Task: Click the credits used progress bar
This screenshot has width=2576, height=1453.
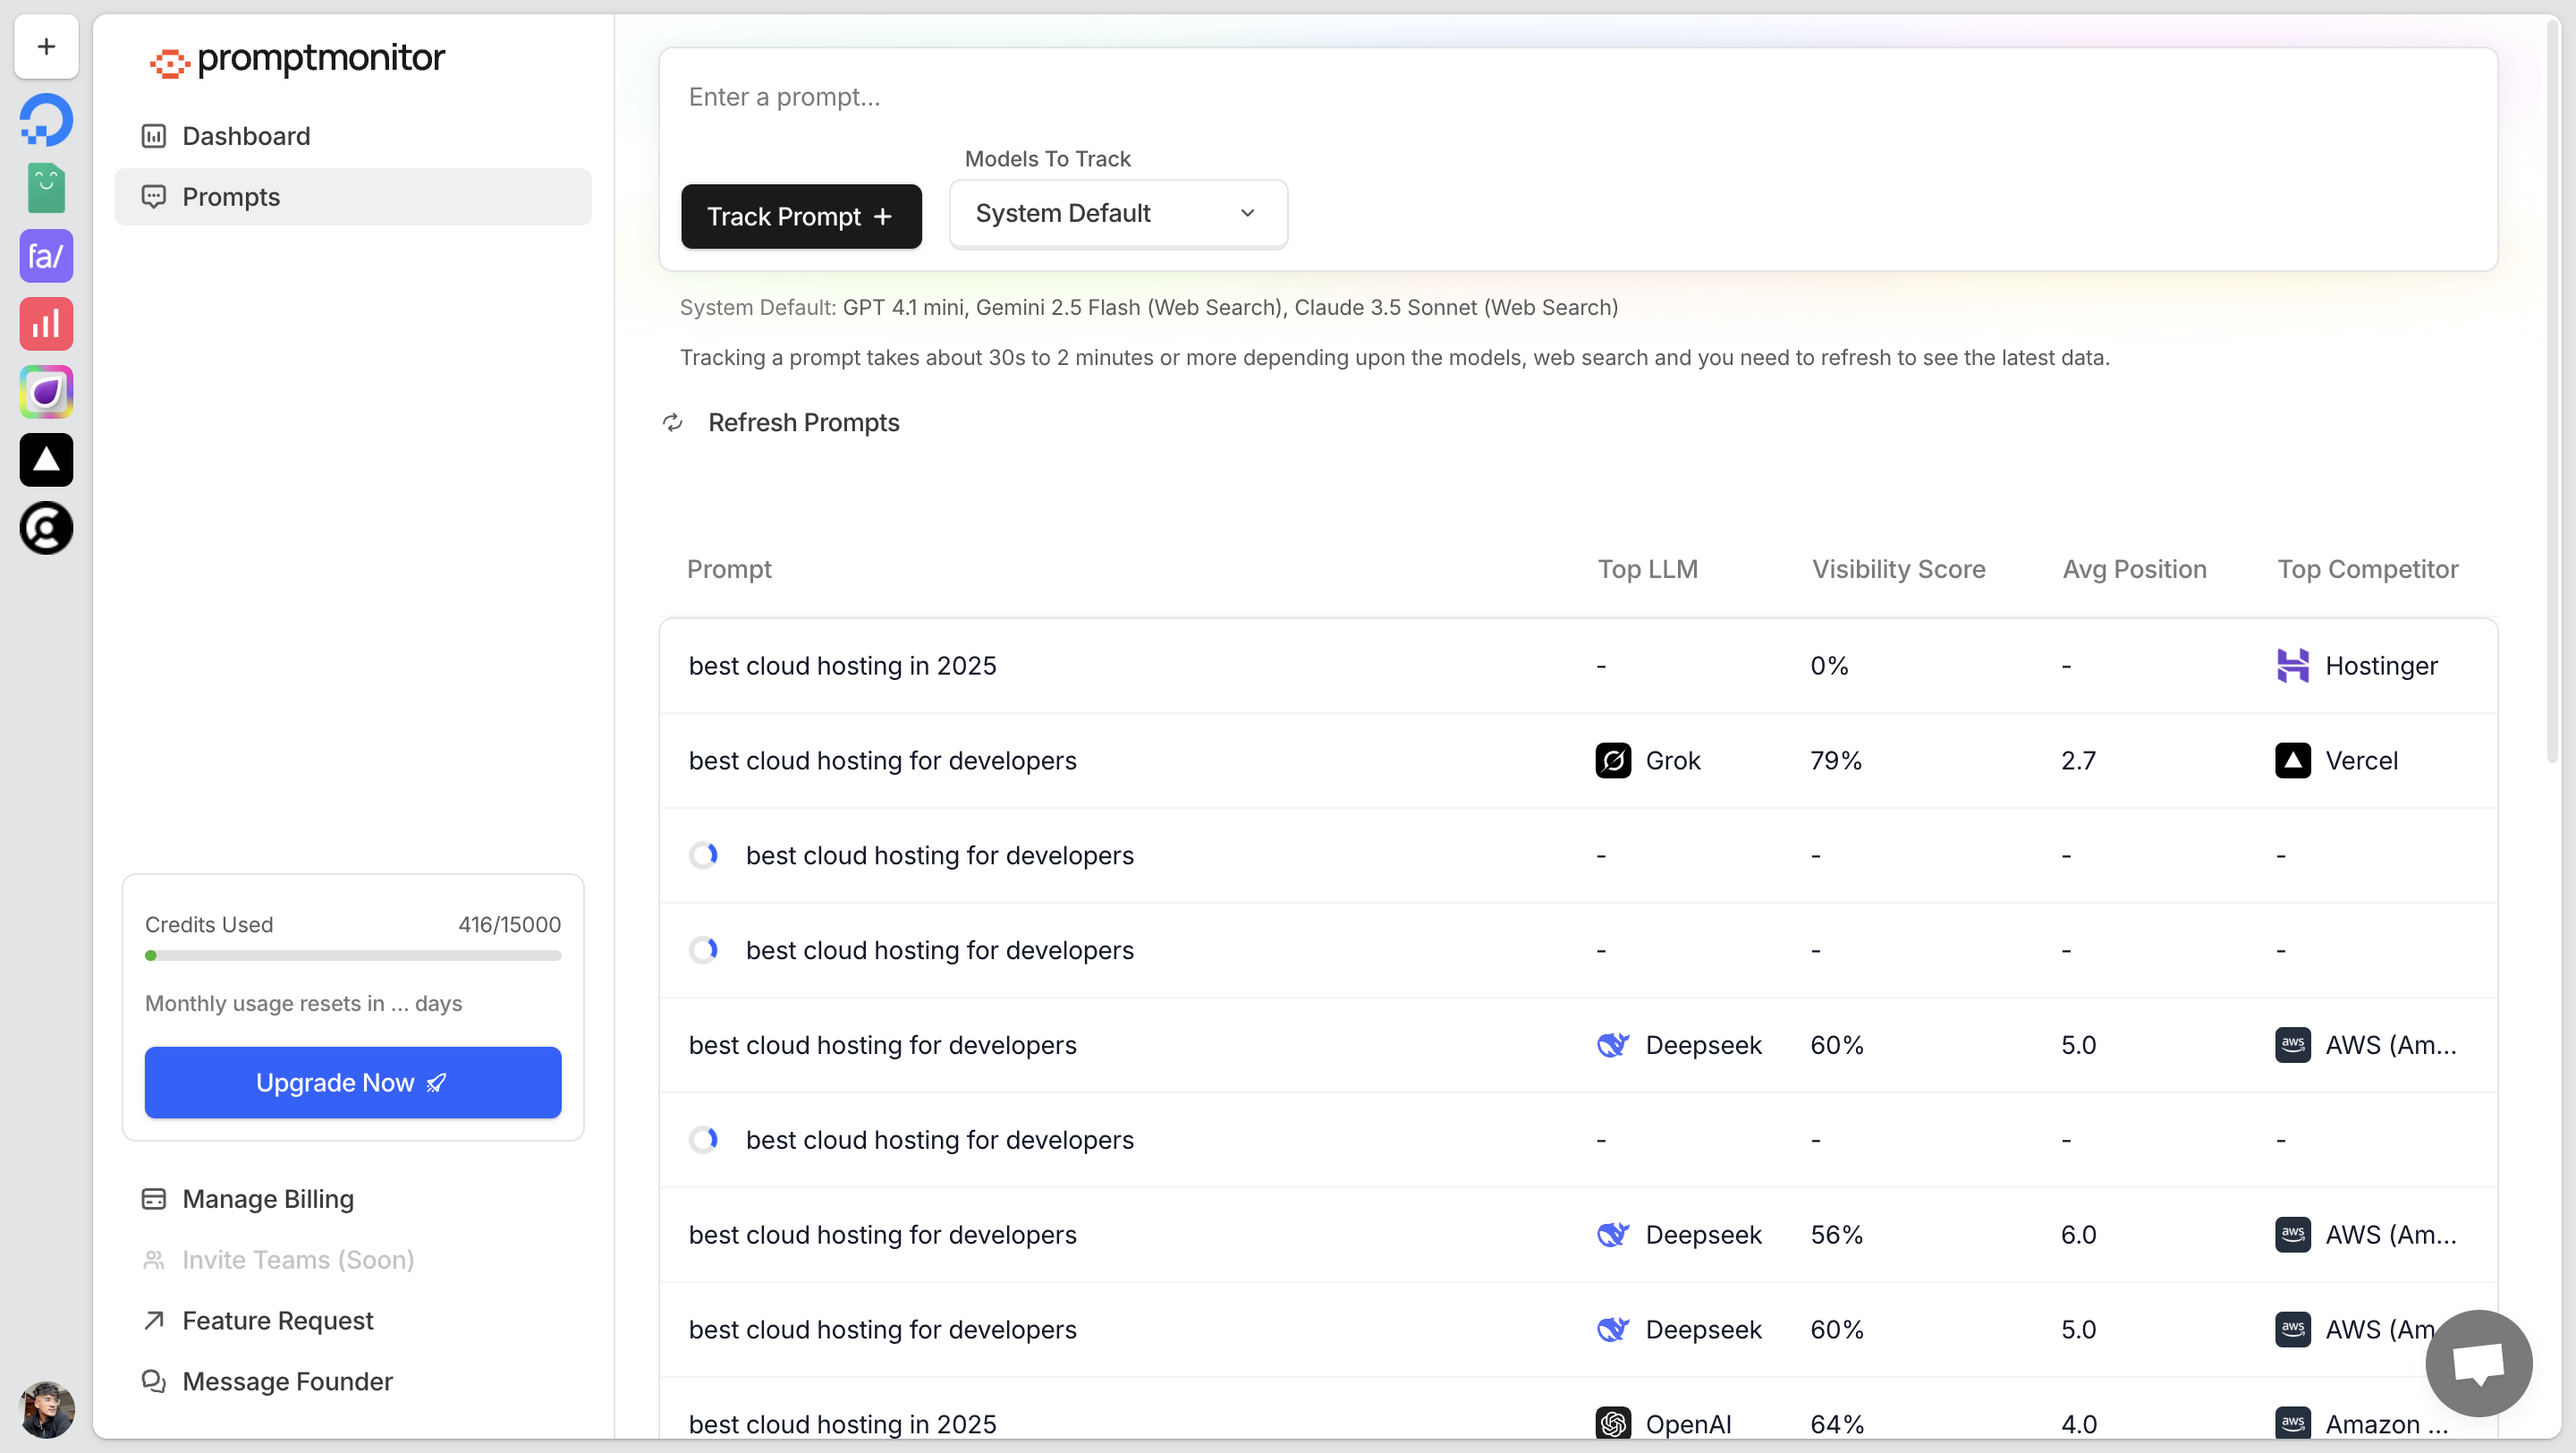Action: coord(353,956)
